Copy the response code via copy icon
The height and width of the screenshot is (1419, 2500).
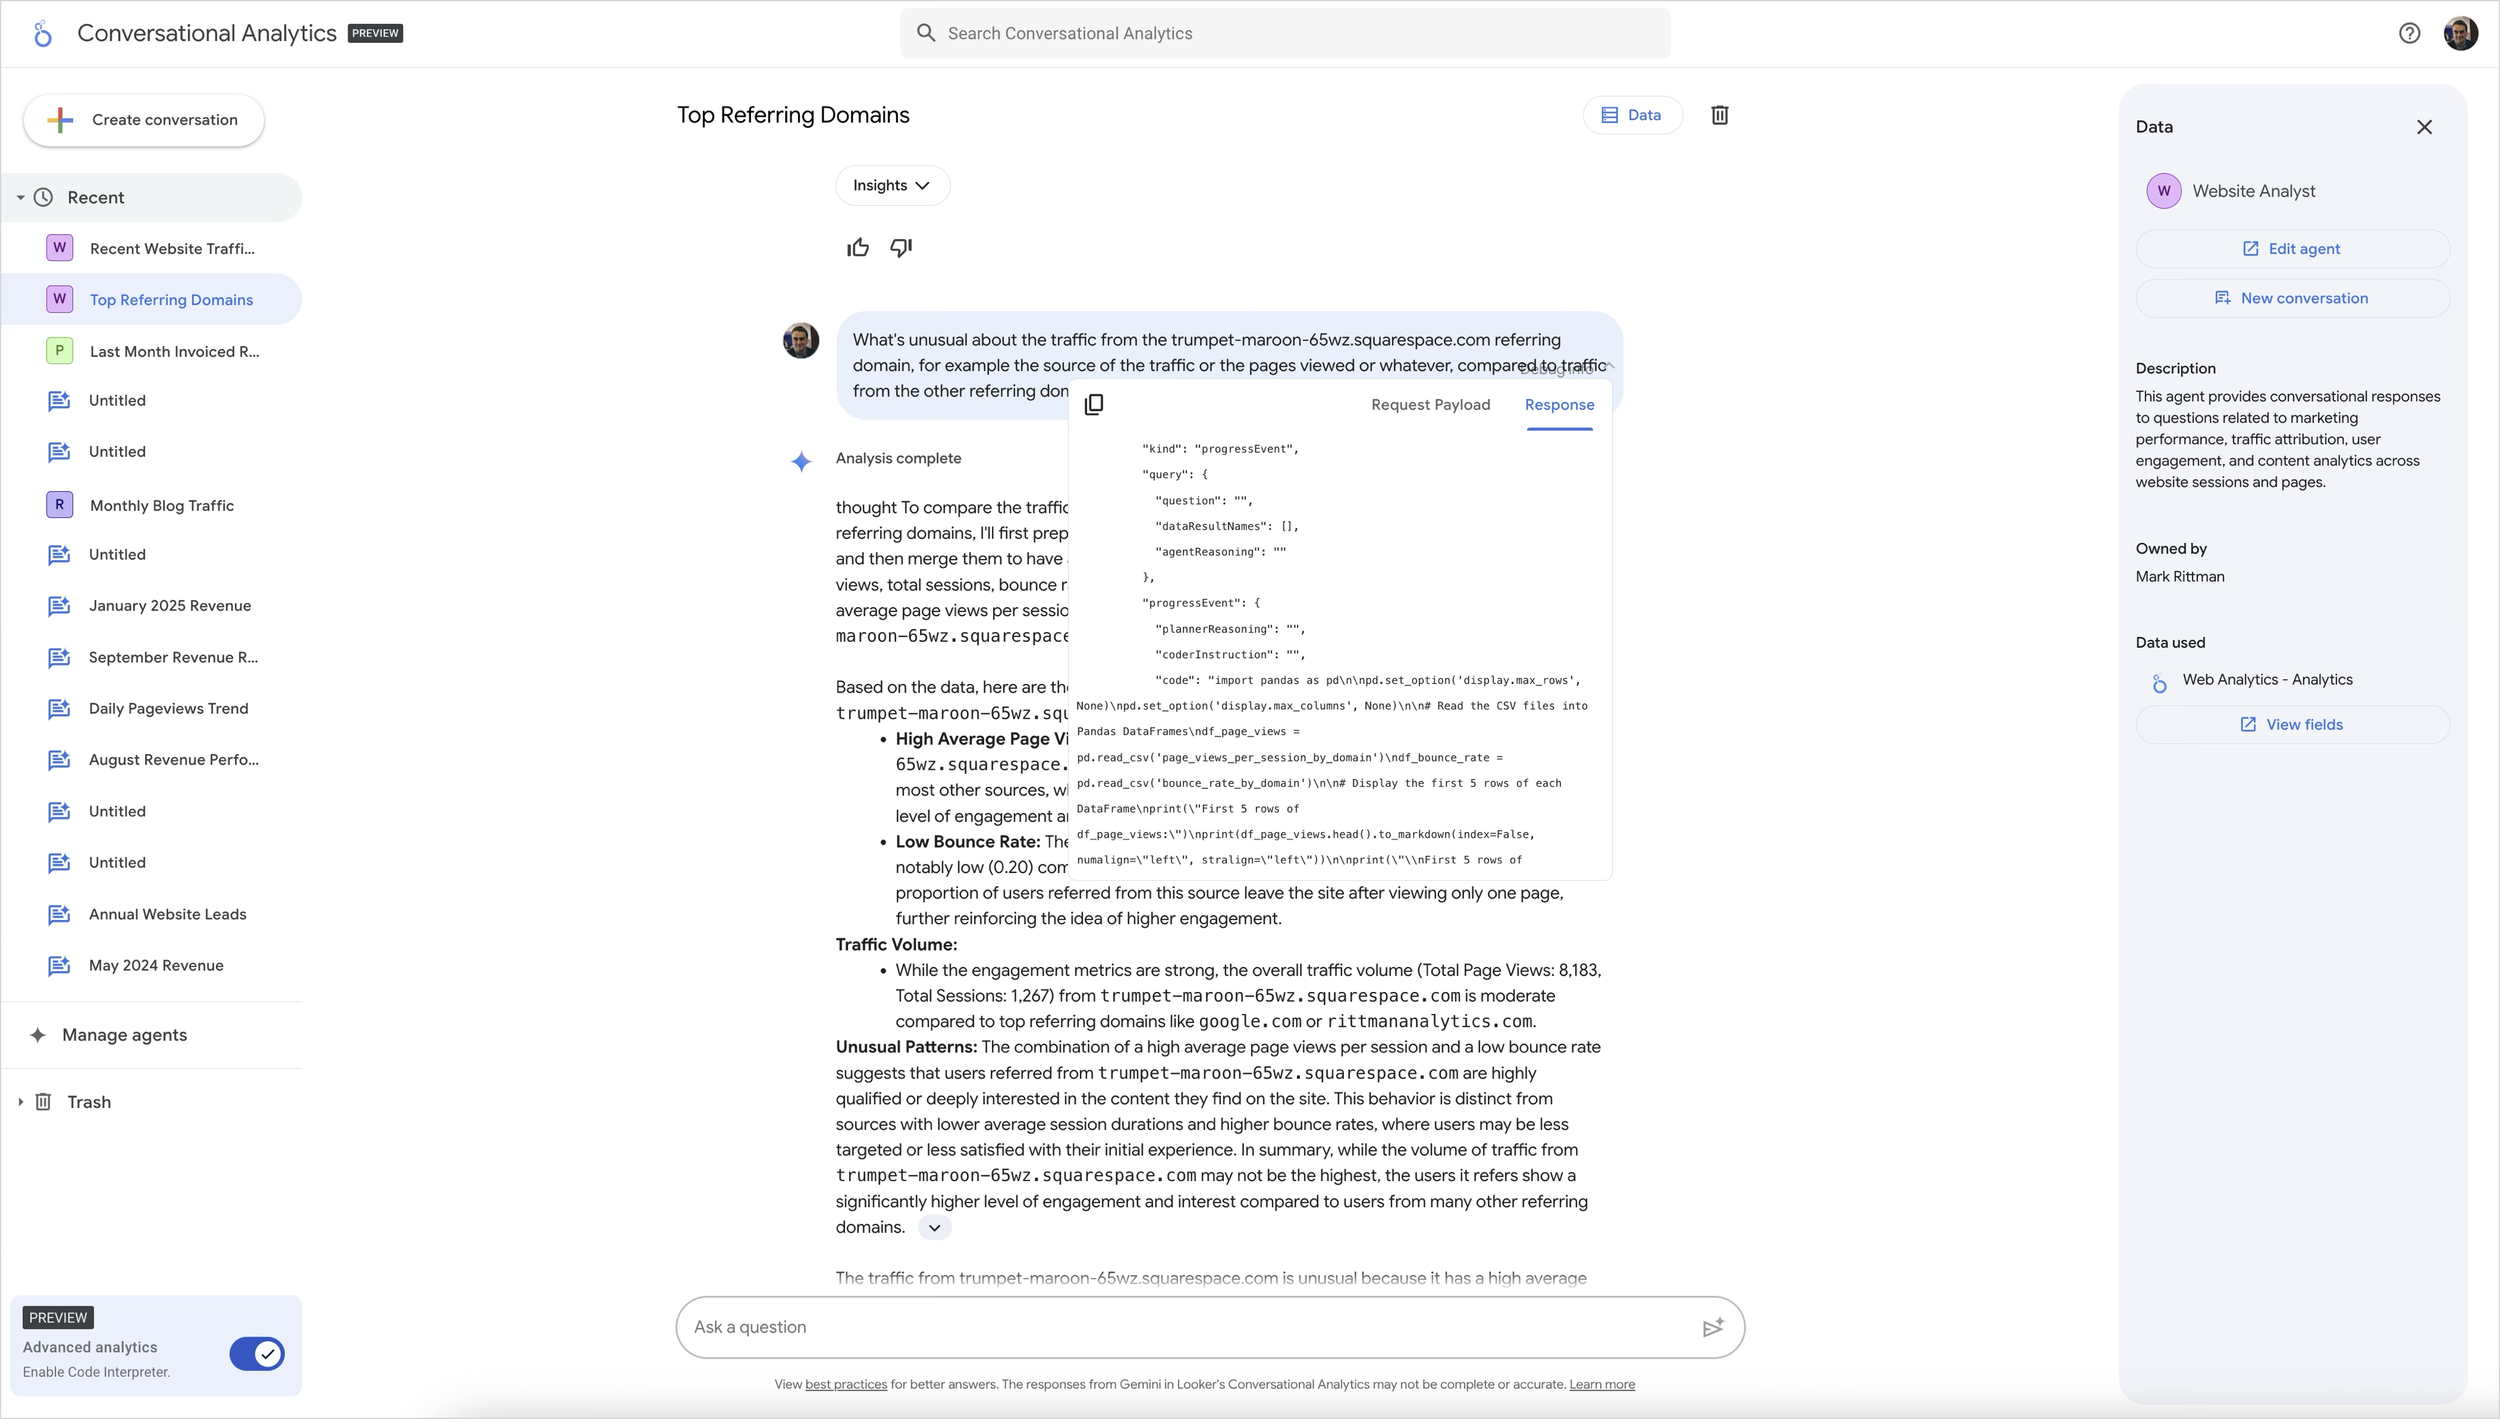coord(1094,404)
